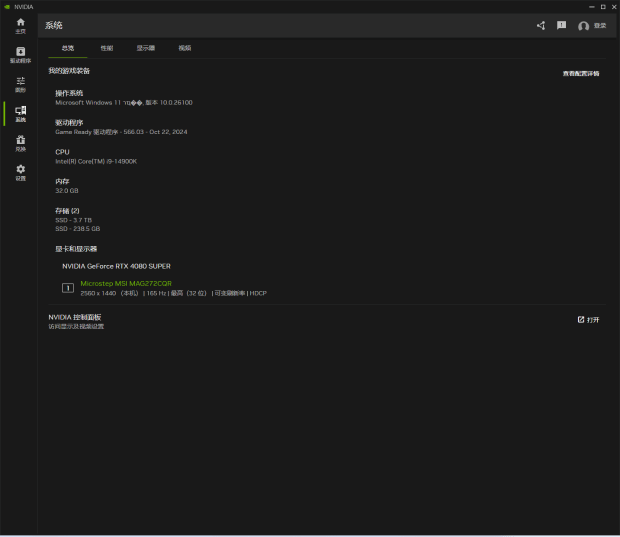Screen dimensions: 620x537
Task: Click the 32.0 GB memory value
Action: (67, 191)
